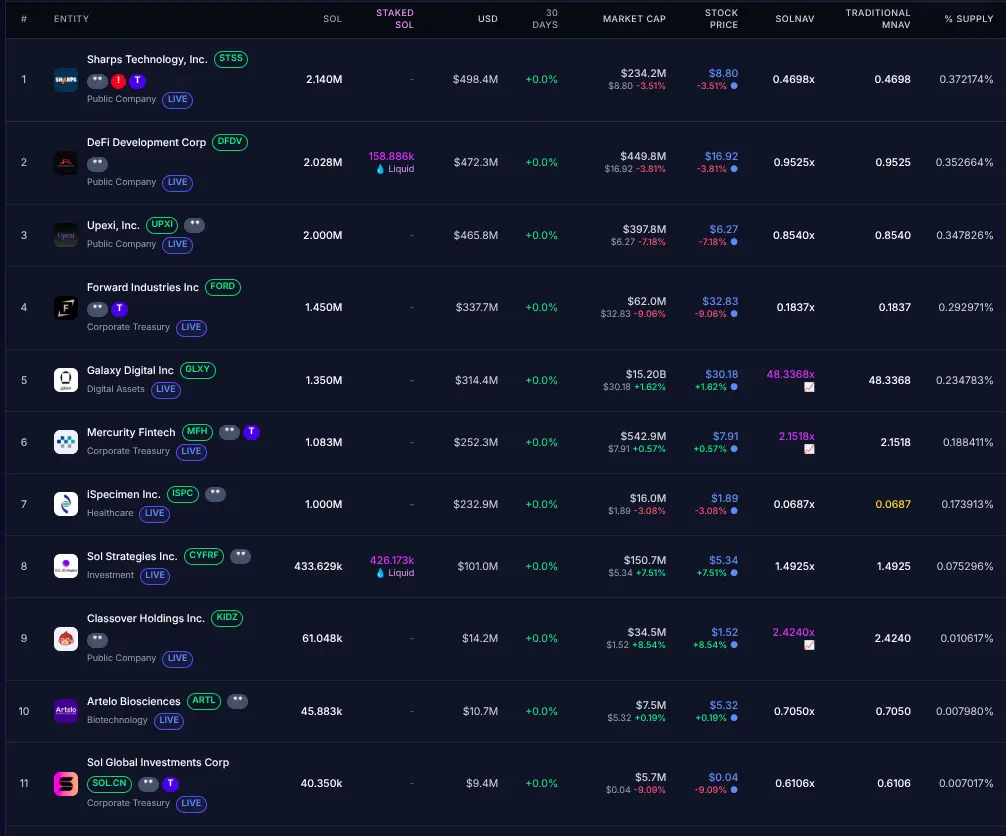
Task: Click the purple T badge next to SOL.CN
Action: pos(170,783)
